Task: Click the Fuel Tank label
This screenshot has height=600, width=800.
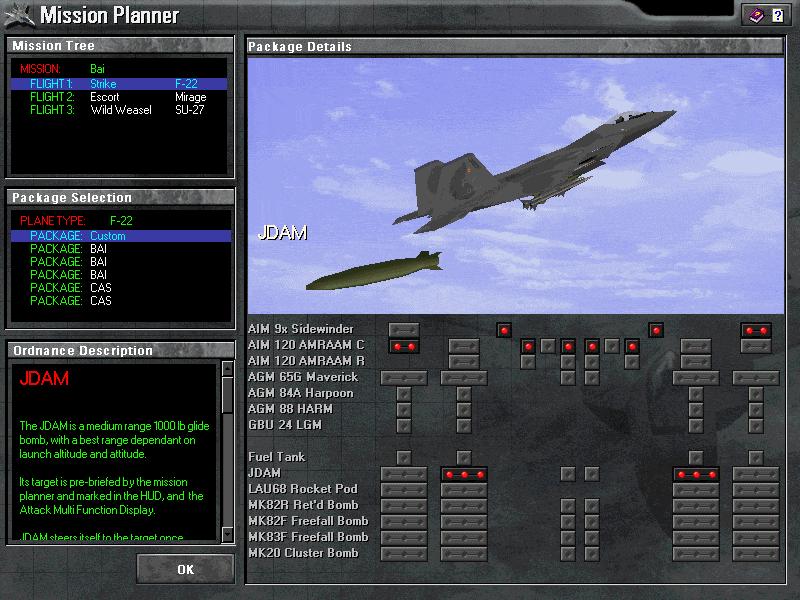Action: (277, 457)
